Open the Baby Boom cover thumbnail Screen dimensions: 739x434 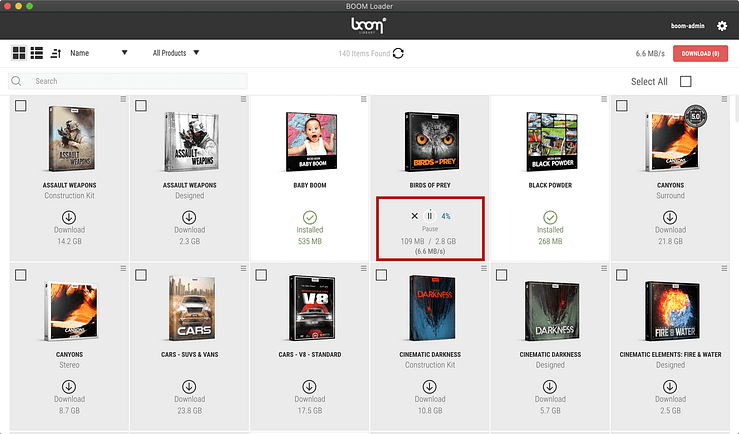coord(311,141)
